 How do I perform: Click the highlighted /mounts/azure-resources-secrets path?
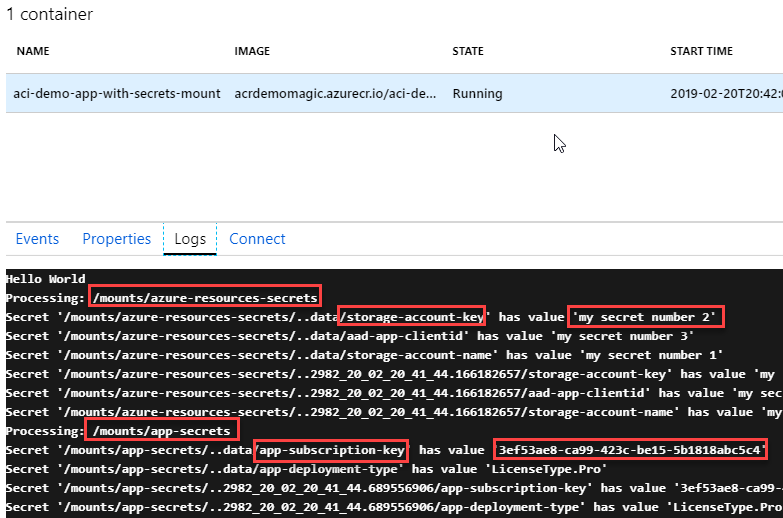coord(205,297)
